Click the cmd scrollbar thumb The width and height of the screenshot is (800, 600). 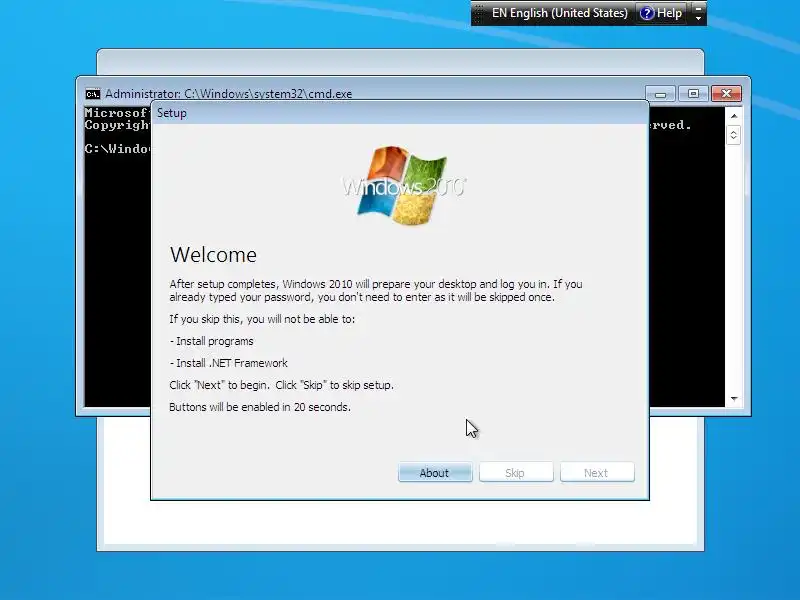click(x=734, y=135)
